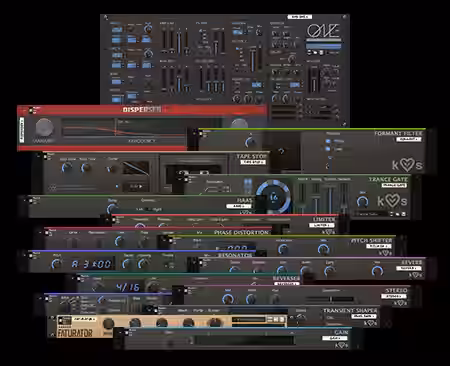Click the ONE synth logo
Image resolution: width=450 pixels, height=366 pixels.
tap(323, 31)
